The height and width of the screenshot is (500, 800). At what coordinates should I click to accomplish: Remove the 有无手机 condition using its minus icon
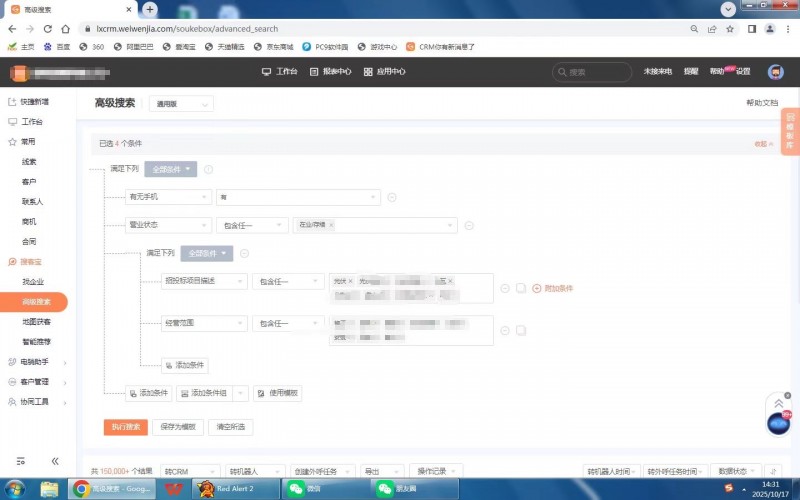pos(392,197)
